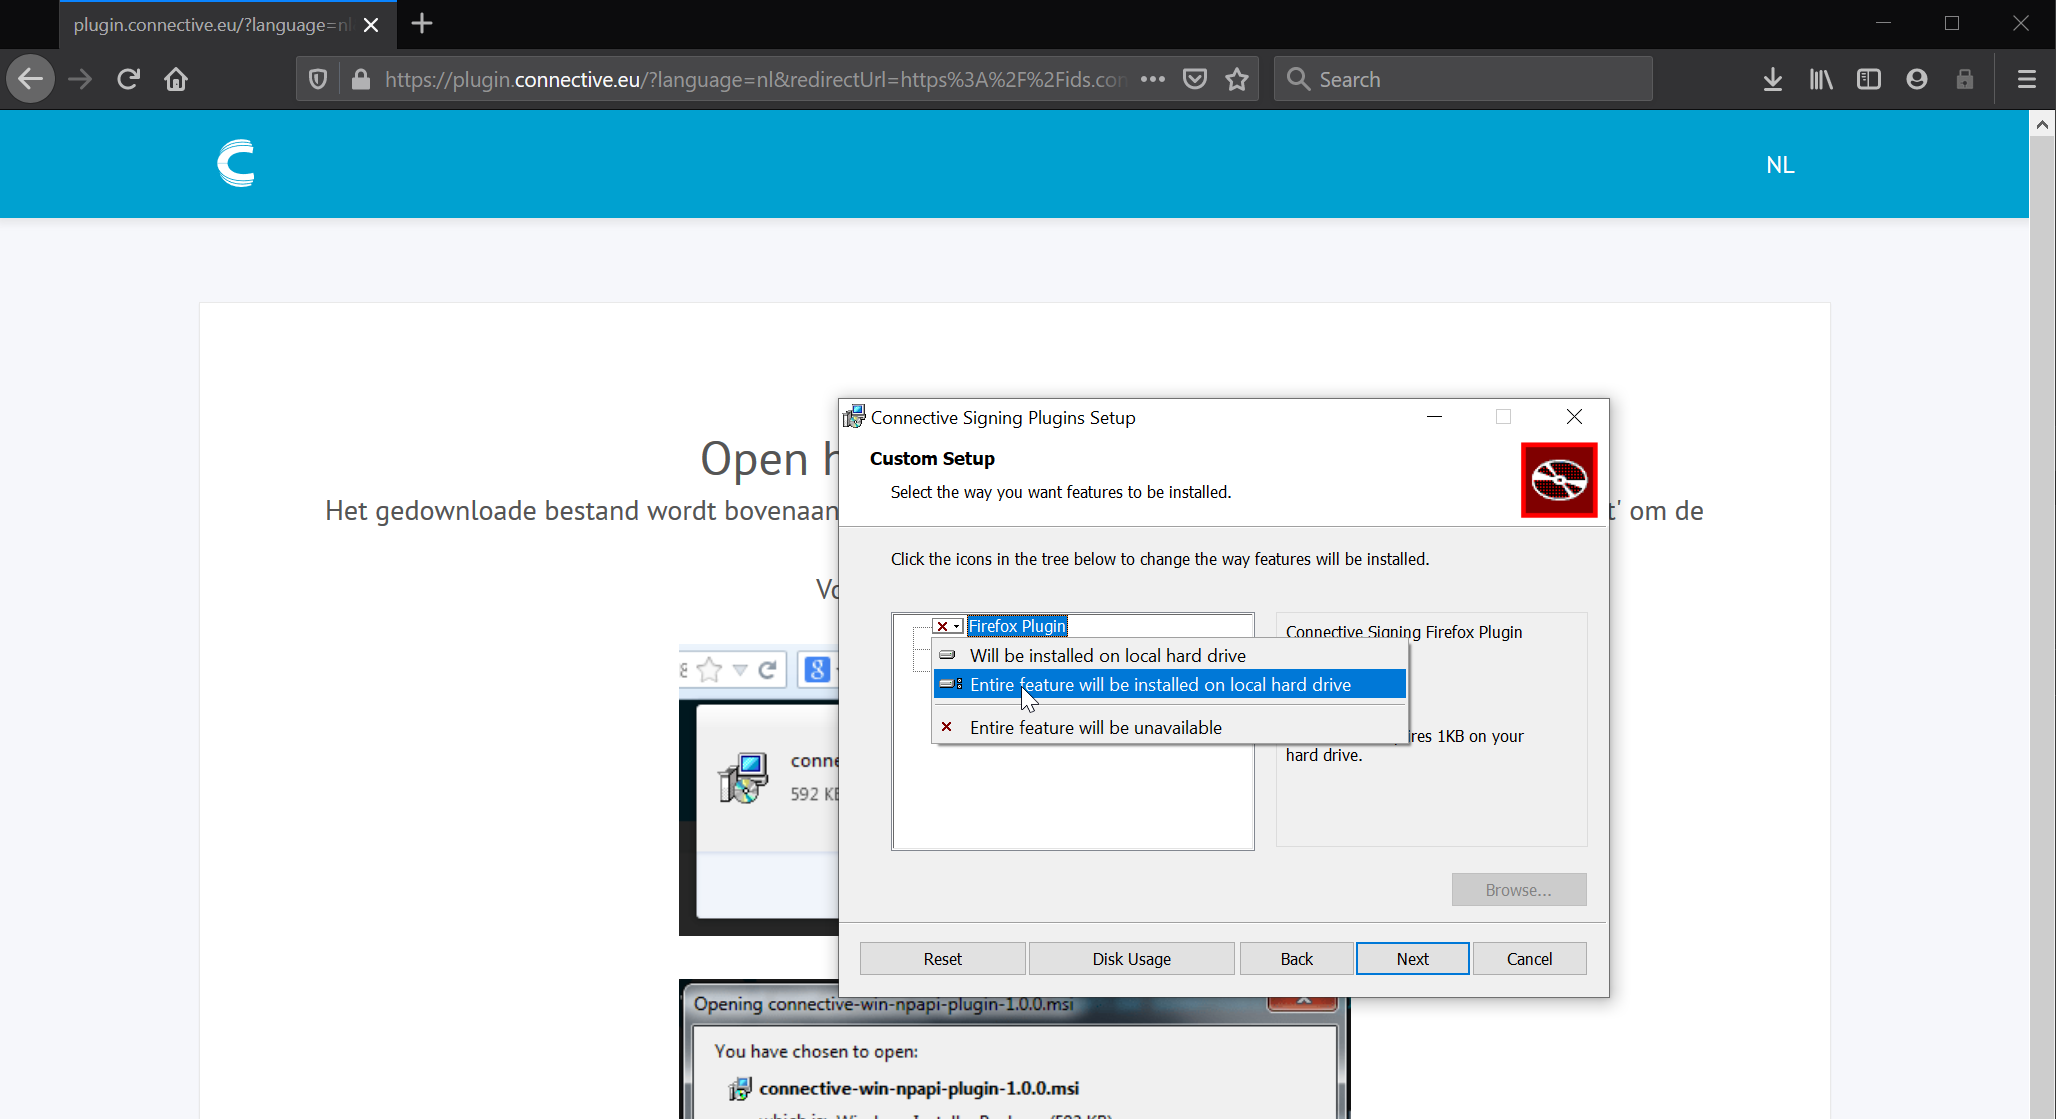Open the Firefox hamburger menu
This screenshot has width=2056, height=1119.
click(x=2027, y=79)
